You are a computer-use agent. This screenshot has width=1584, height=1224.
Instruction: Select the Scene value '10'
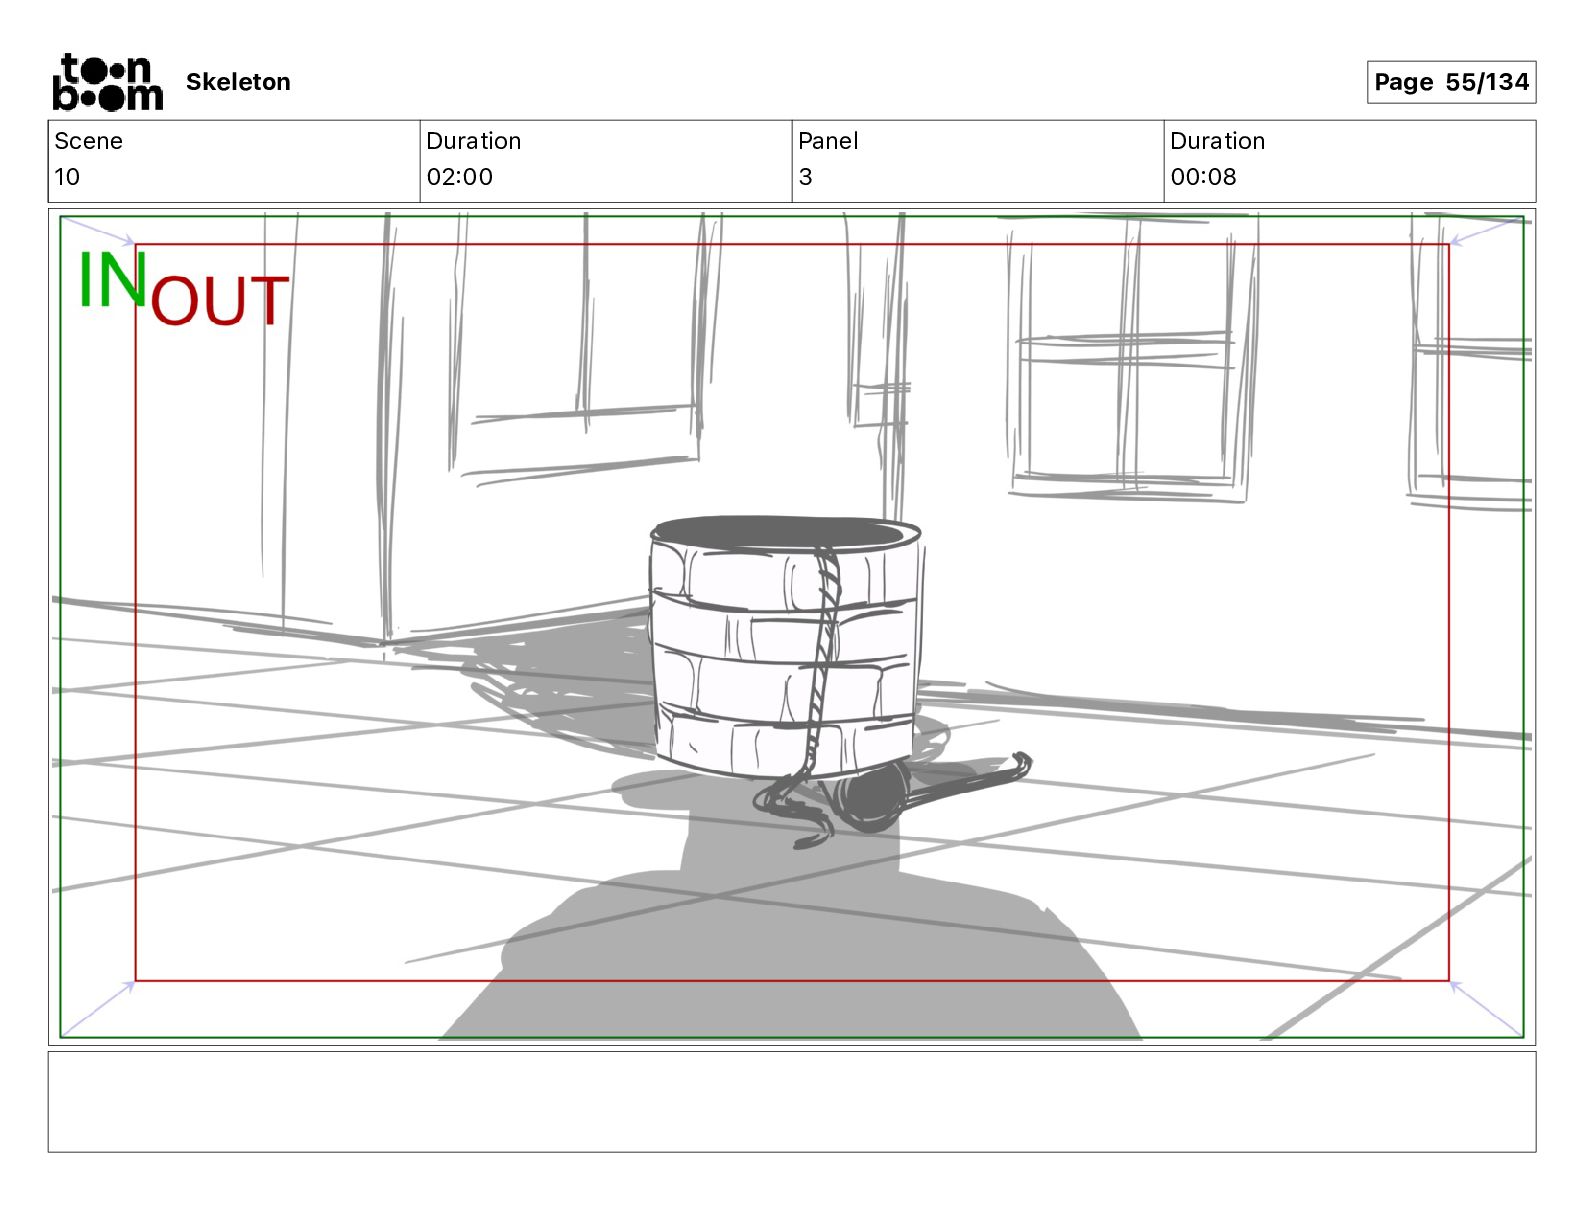point(67,177)
